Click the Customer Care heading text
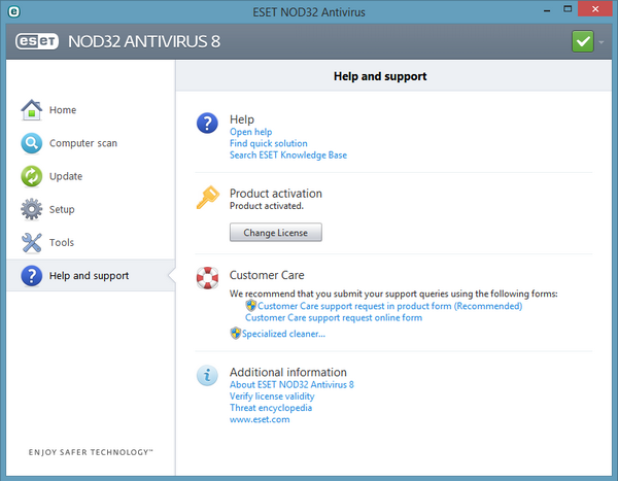Screen dimensions: 618x481 [x=267, y=275]
